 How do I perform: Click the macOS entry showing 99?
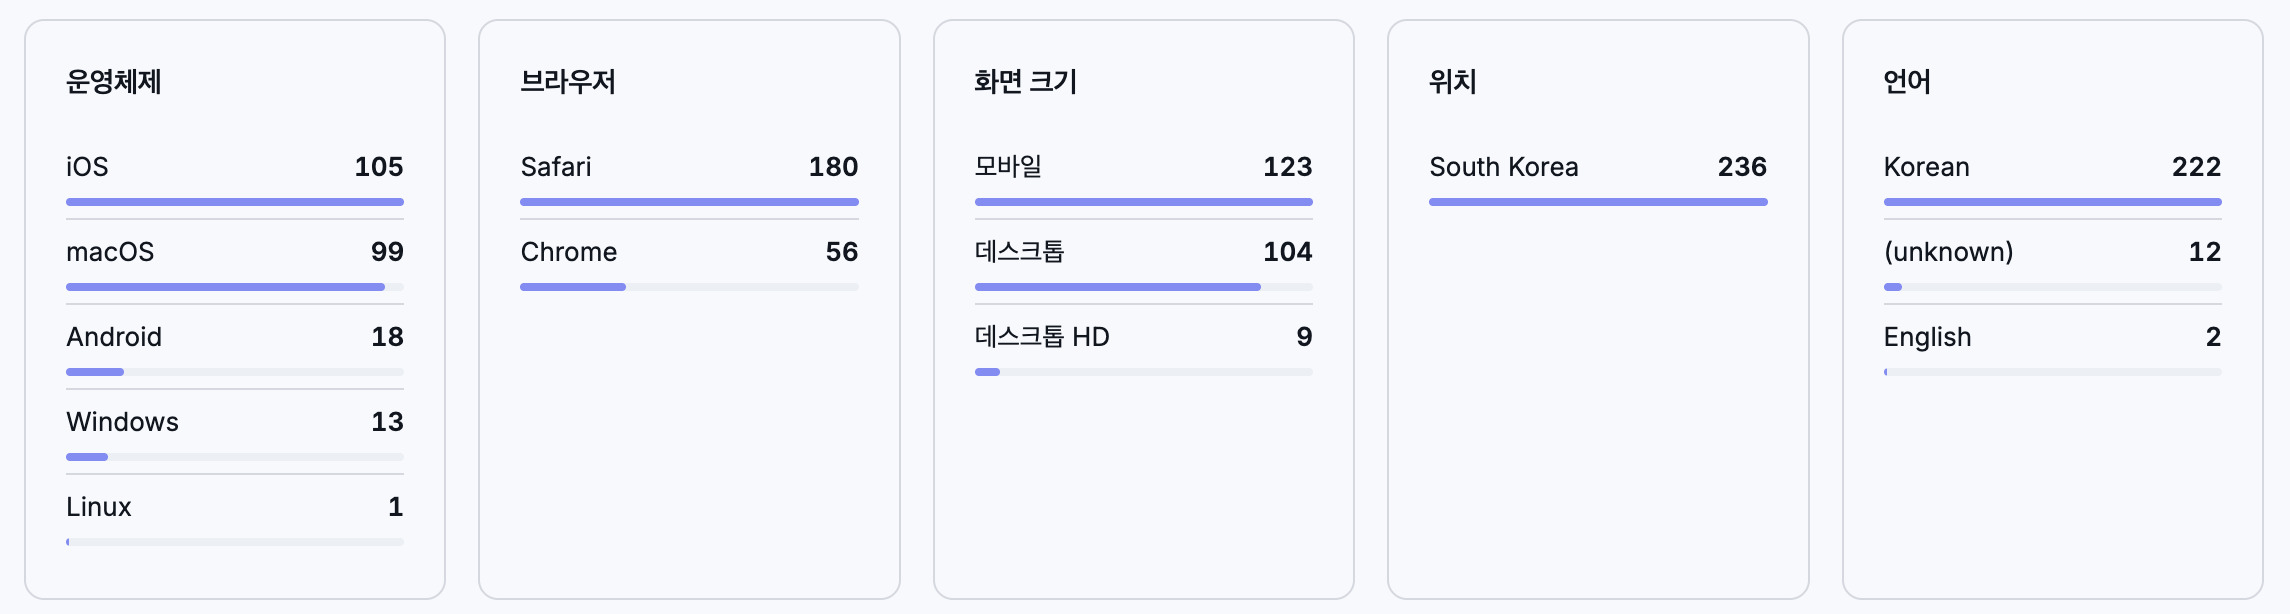pos(235,253)
